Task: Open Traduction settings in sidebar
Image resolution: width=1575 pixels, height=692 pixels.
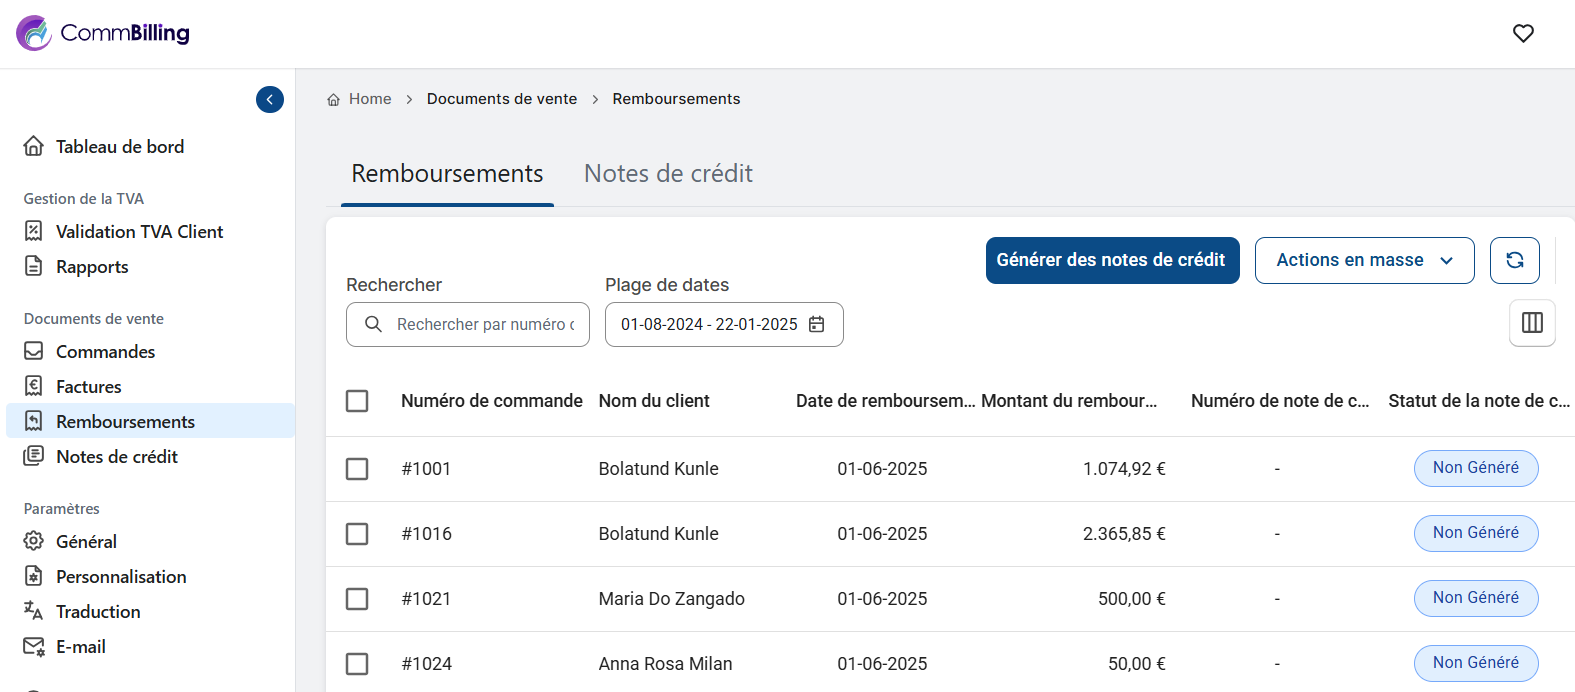Action: (x=98, y=612)
